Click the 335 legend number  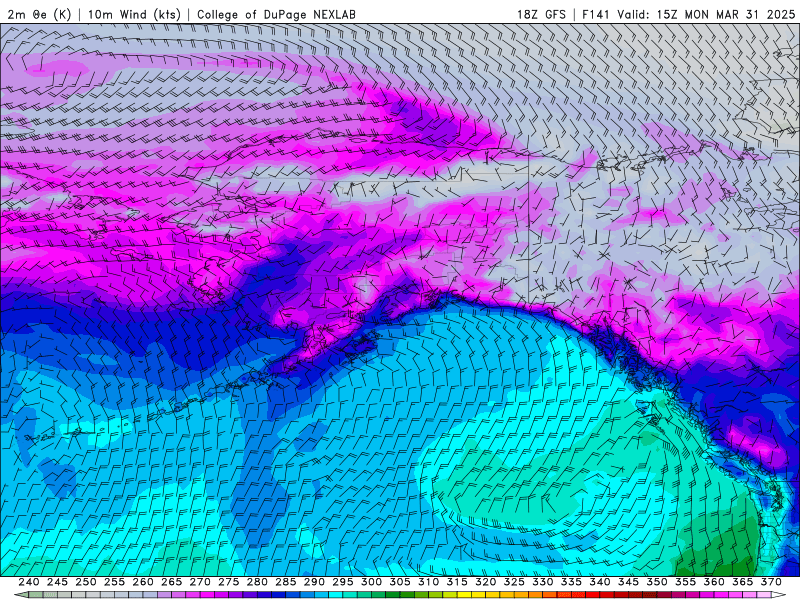571,582
